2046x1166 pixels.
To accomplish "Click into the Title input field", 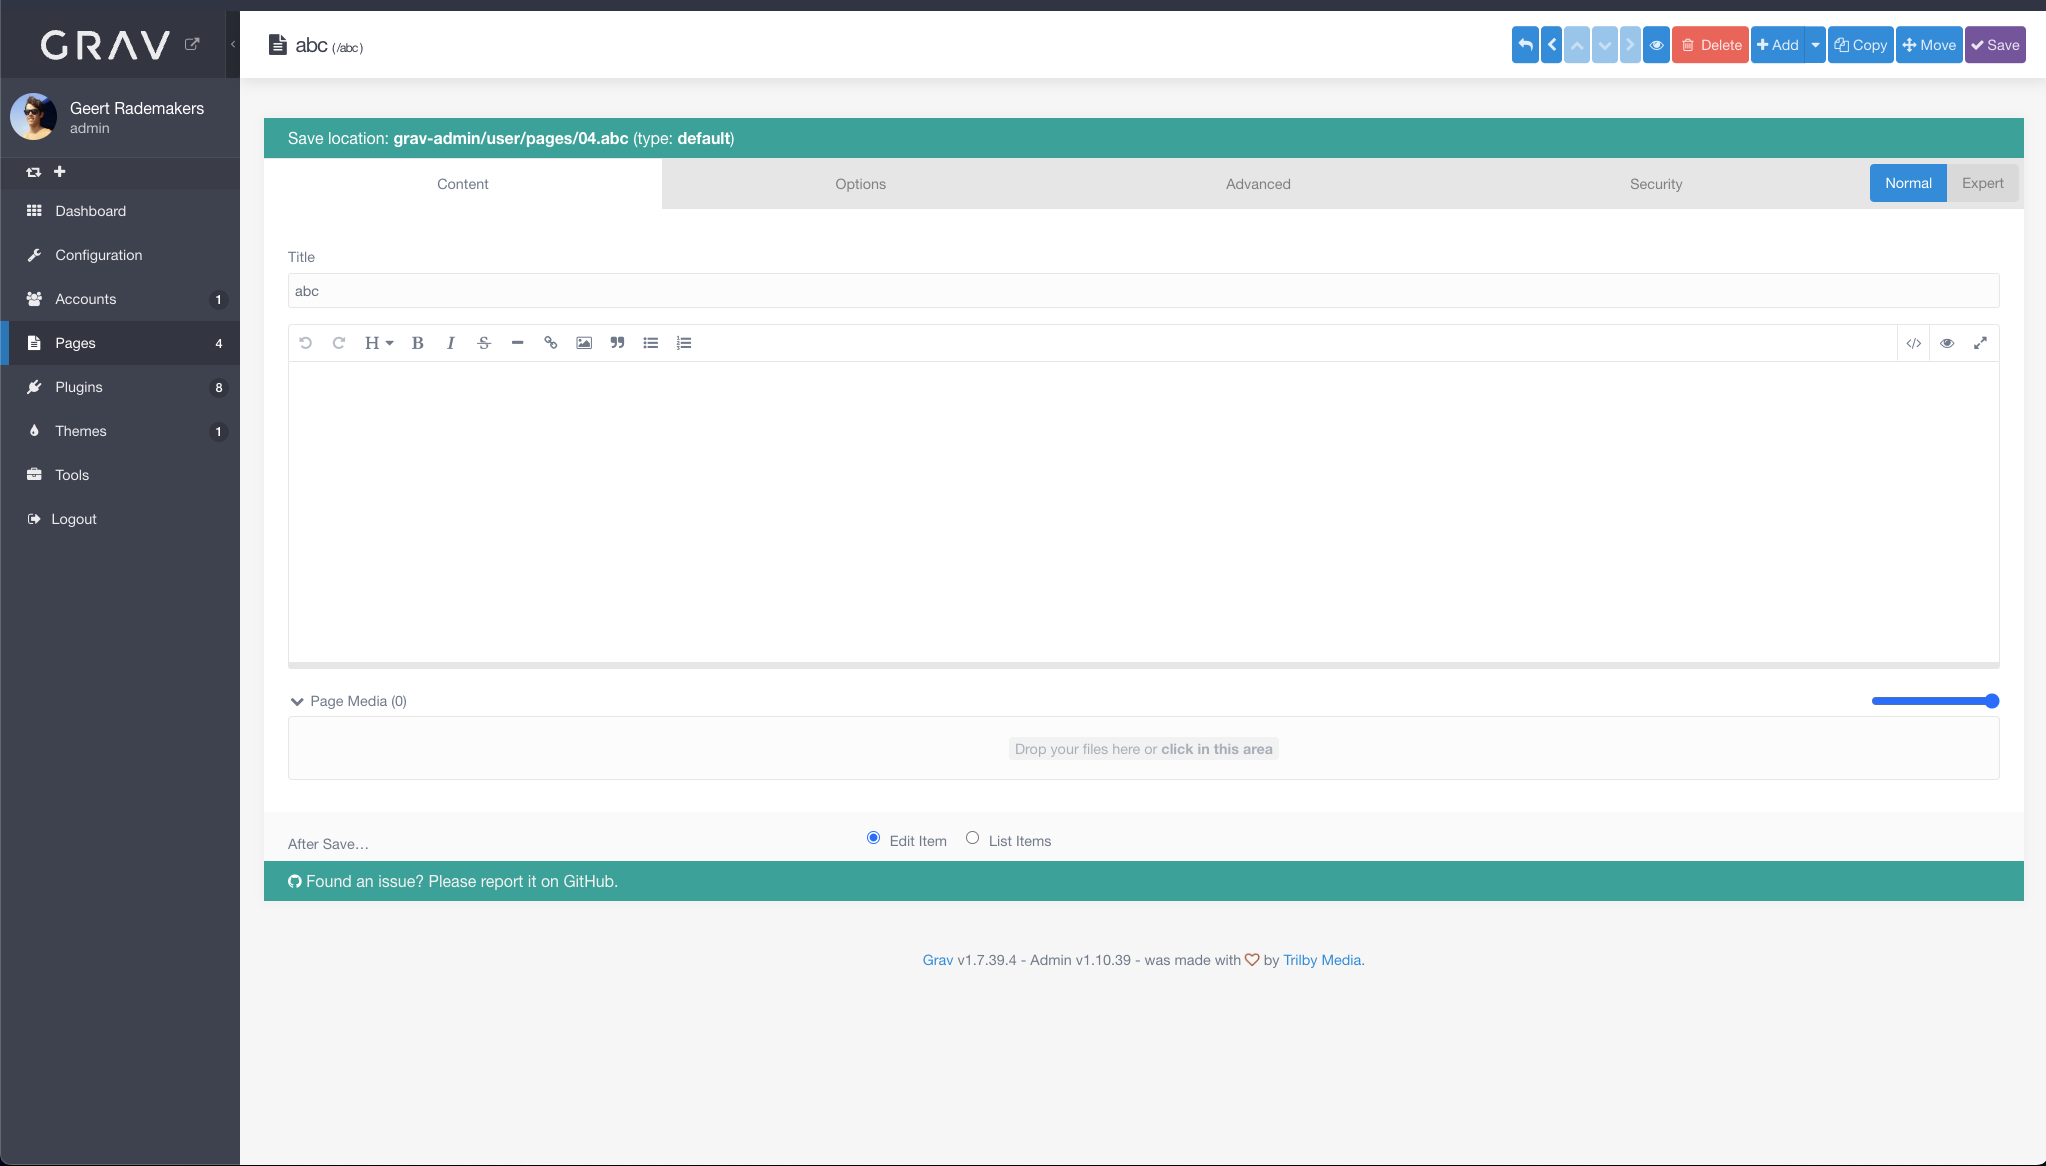I will 1142,291.
